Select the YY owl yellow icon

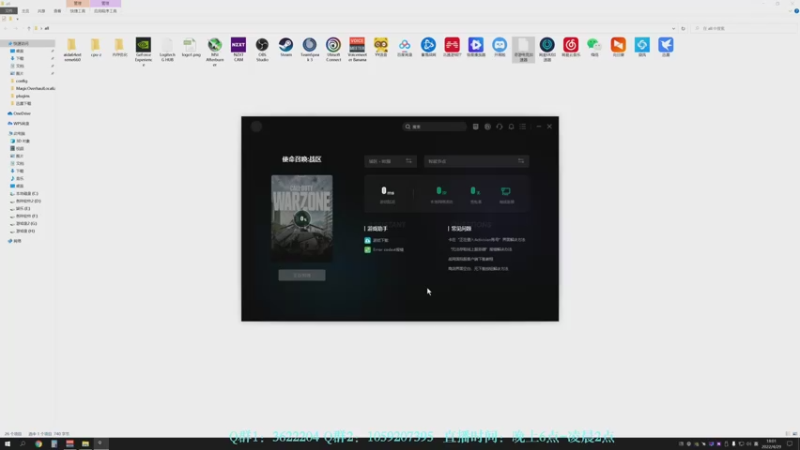click(x=381, y=47)
